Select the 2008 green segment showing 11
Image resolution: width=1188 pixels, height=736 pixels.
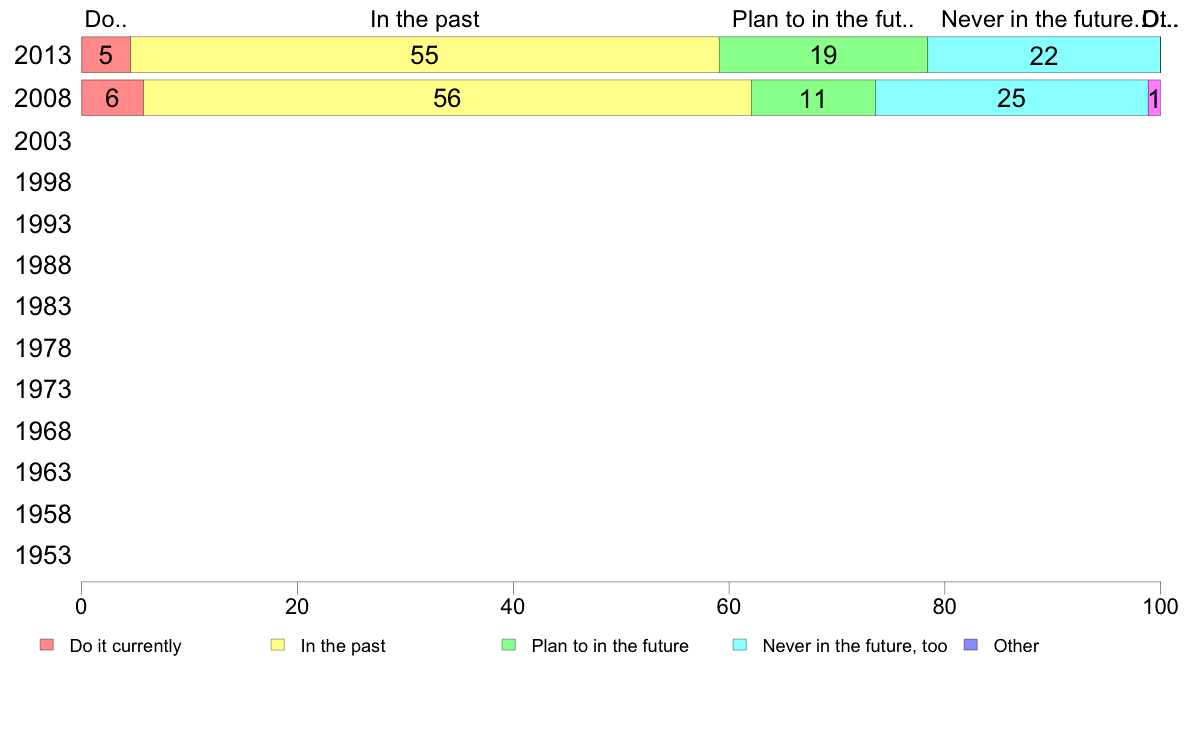(814, 98)
